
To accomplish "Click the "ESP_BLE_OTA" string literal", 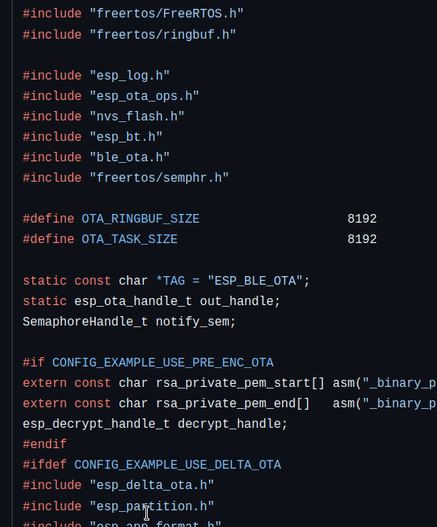I will pos(255,281).
